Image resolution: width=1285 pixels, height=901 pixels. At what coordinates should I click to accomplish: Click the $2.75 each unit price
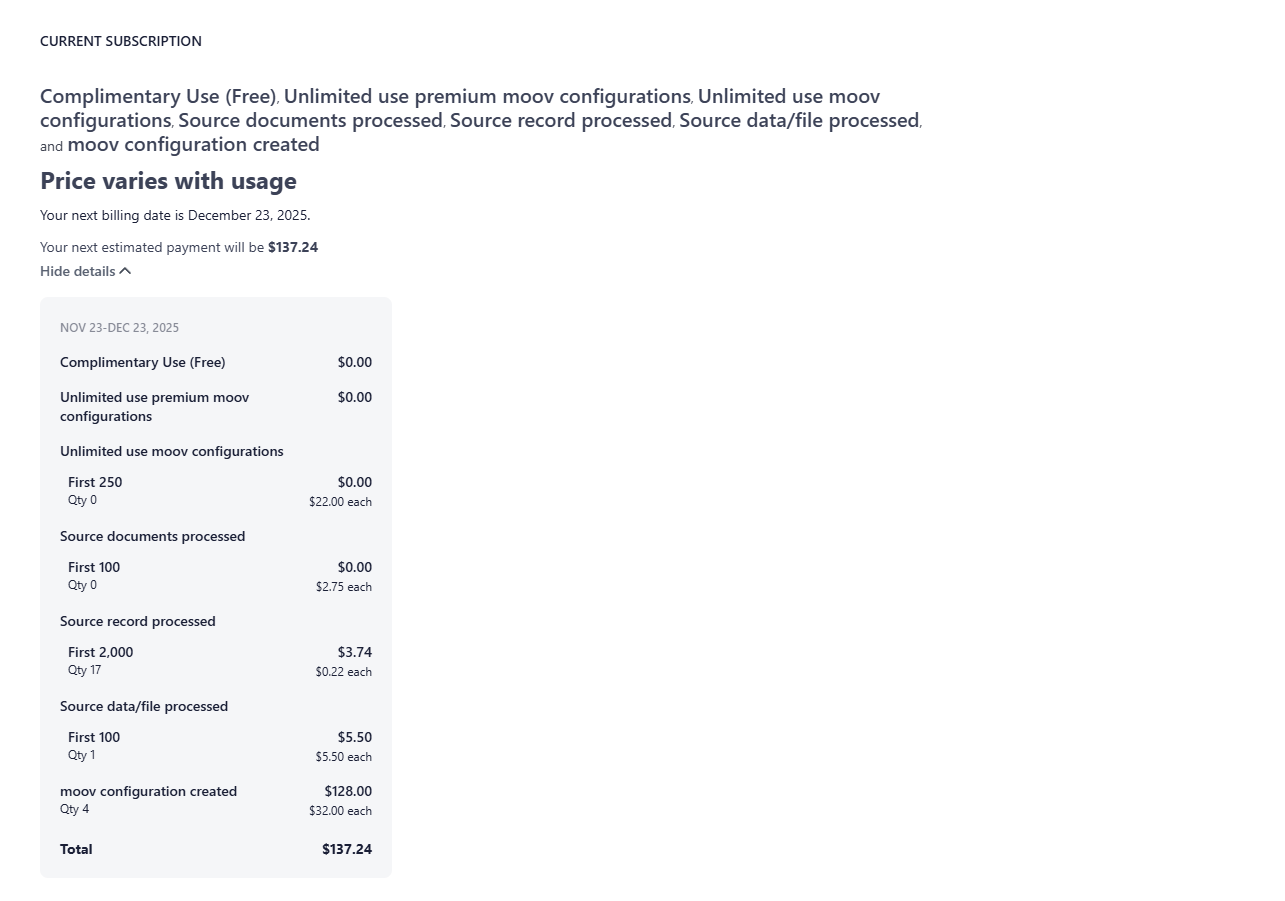(343, 587)
